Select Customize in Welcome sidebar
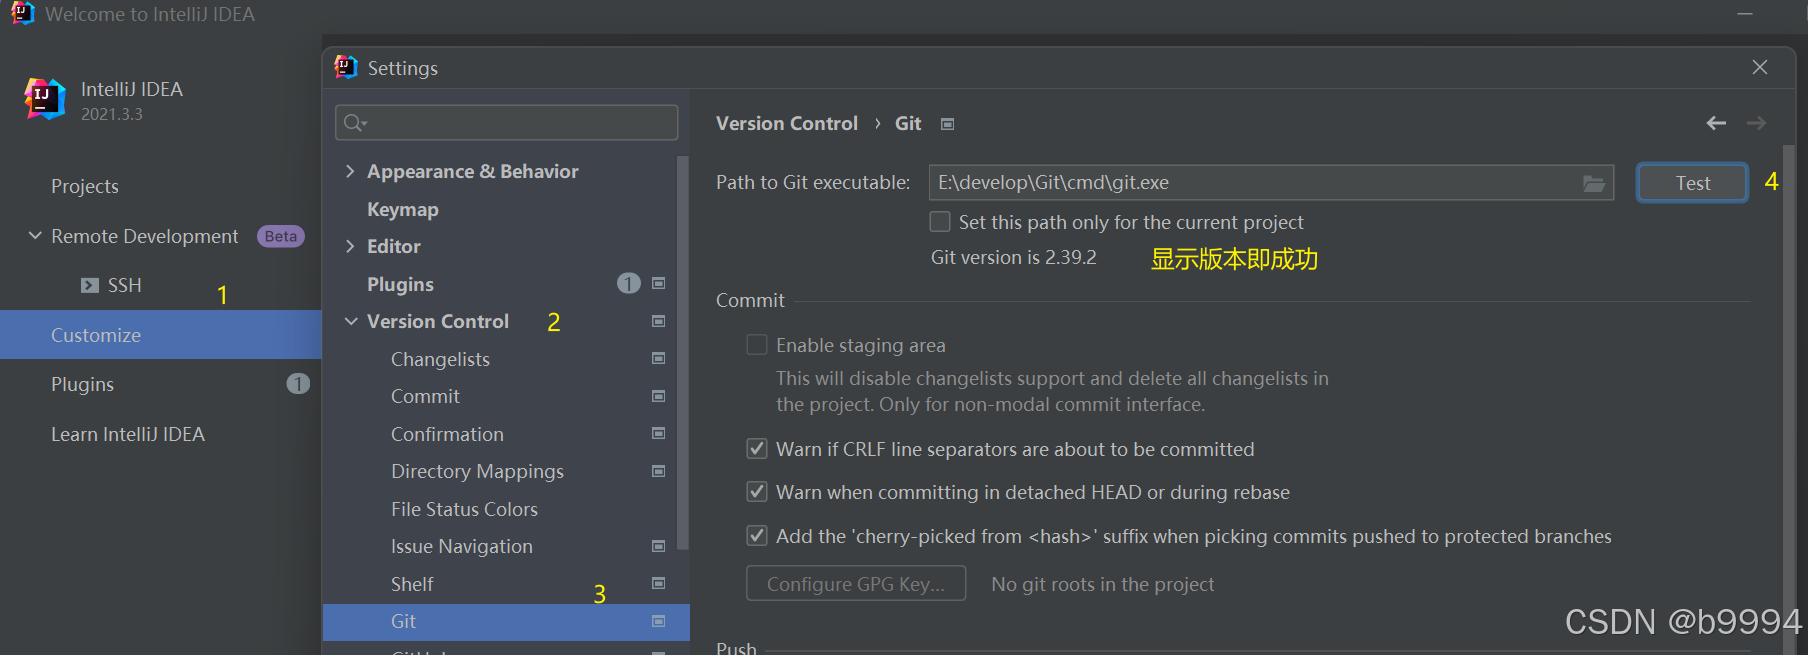 pos(160,335)
